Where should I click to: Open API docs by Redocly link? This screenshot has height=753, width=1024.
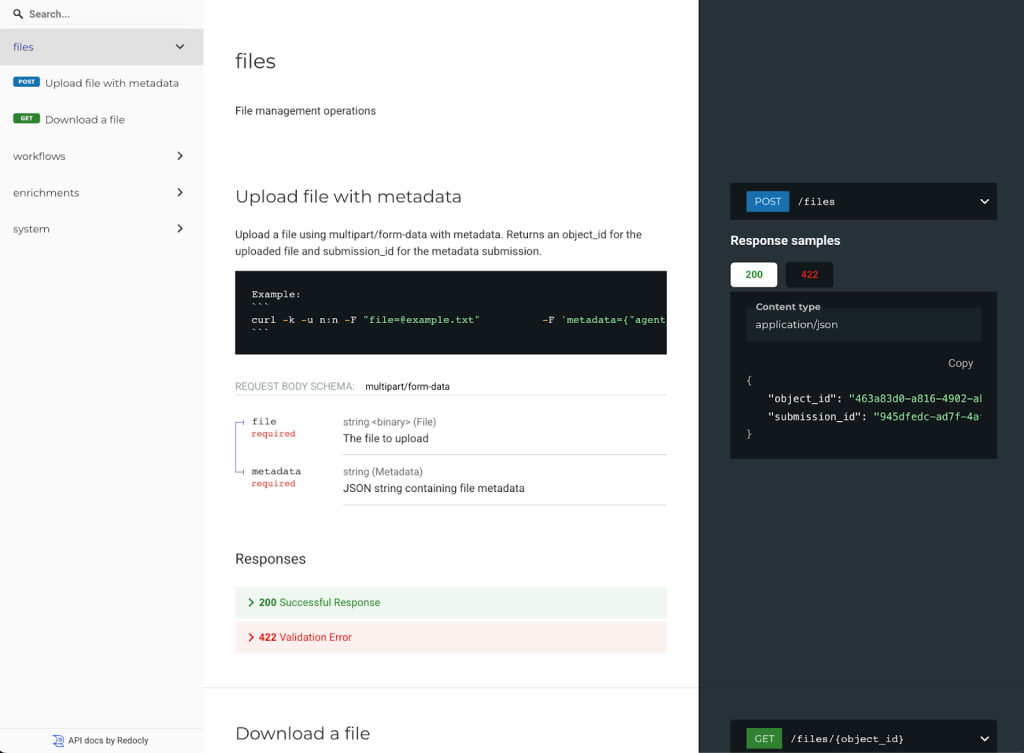tap(108, 741)
